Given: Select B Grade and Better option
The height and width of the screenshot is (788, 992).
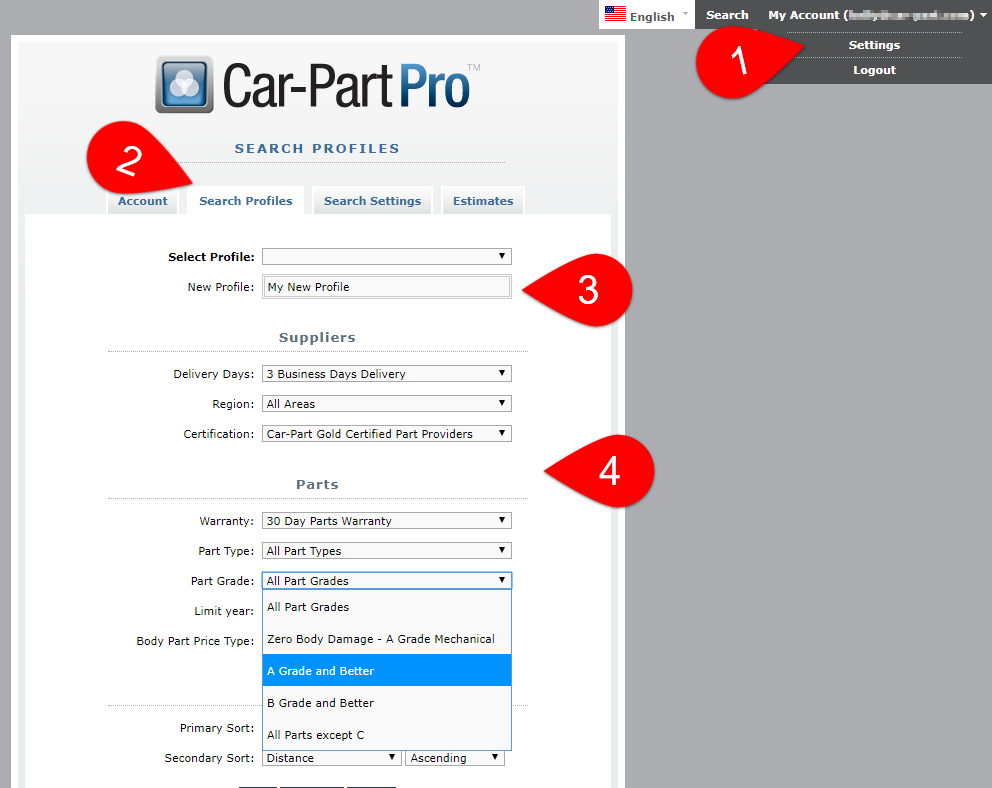Looking at the screenshot, I should click(387, 703).
